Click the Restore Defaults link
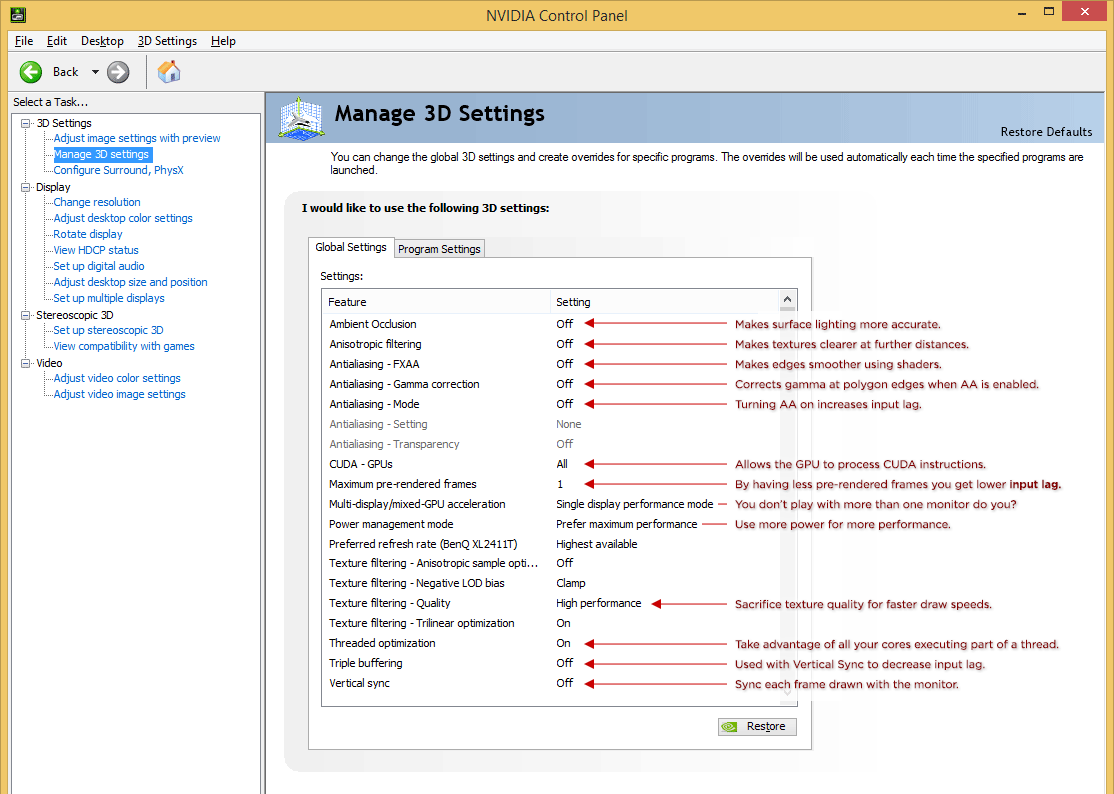Image resolution: width=1114 pixels, height=794 pixels. coord(1046,132)
